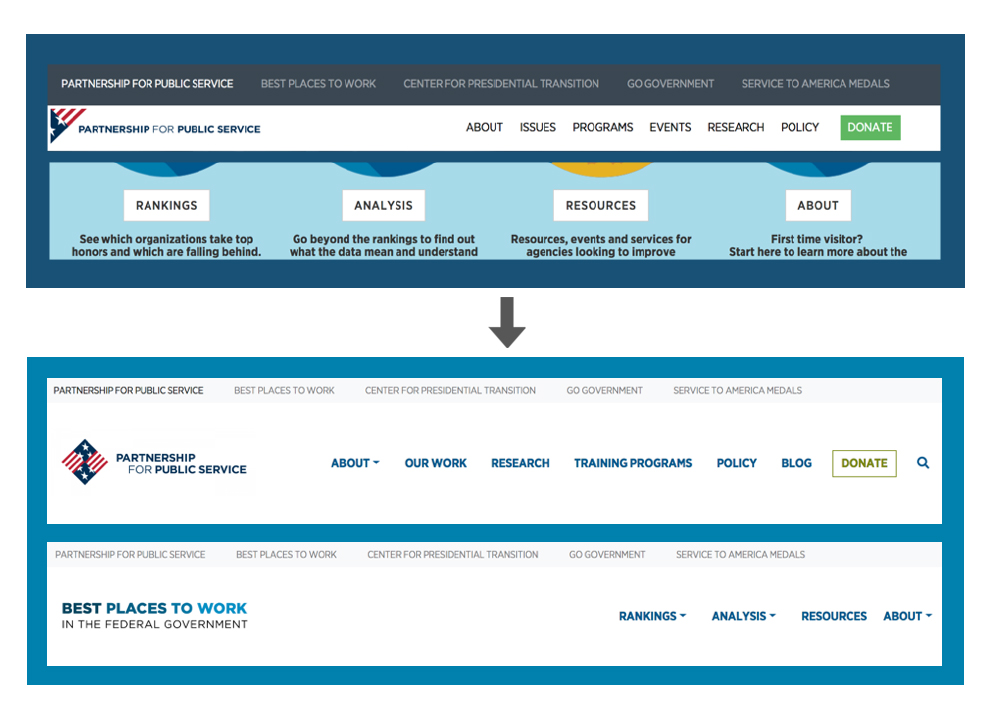
Task: Click outlined DONATE button in new header
Action: pyautogui.click(x=864, y=463)
